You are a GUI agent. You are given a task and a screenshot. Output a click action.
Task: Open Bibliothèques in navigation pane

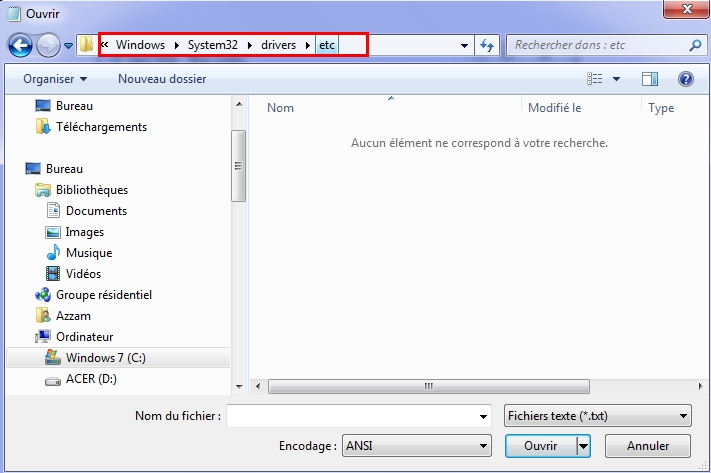coord(92,190)
